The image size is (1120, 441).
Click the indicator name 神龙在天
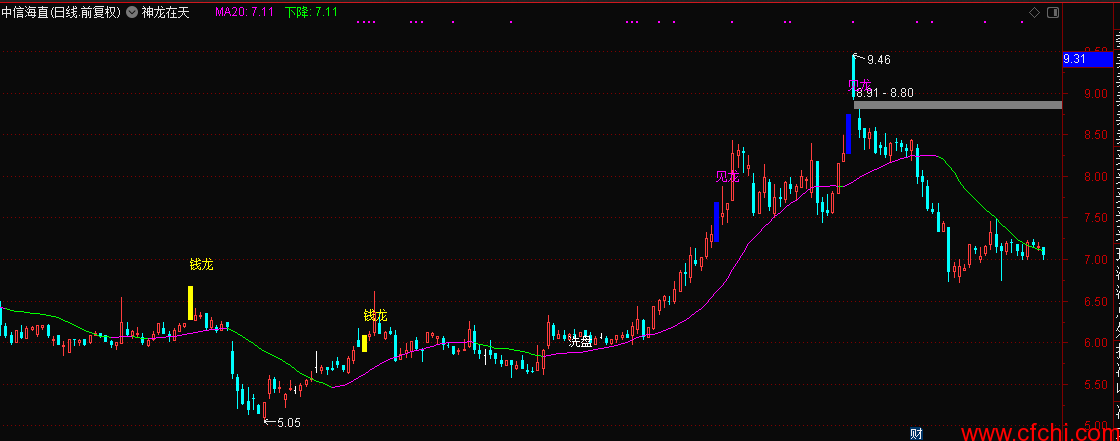point(165,12)
